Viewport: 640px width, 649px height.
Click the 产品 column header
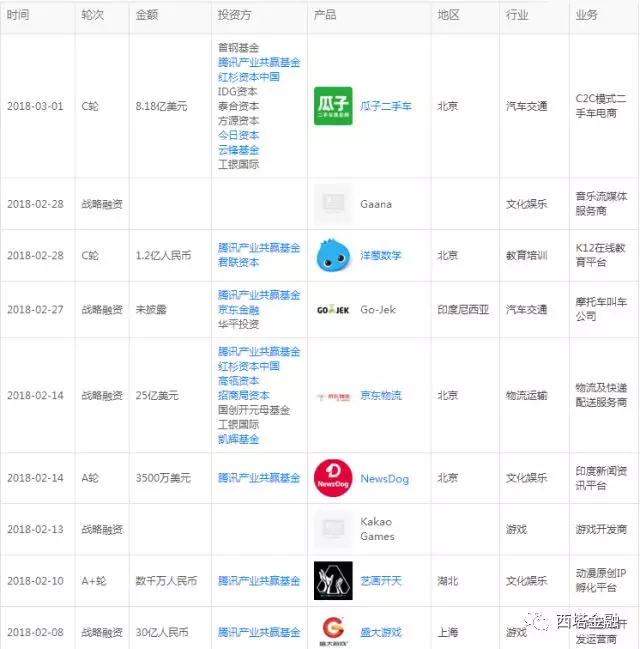click(325, 15)
